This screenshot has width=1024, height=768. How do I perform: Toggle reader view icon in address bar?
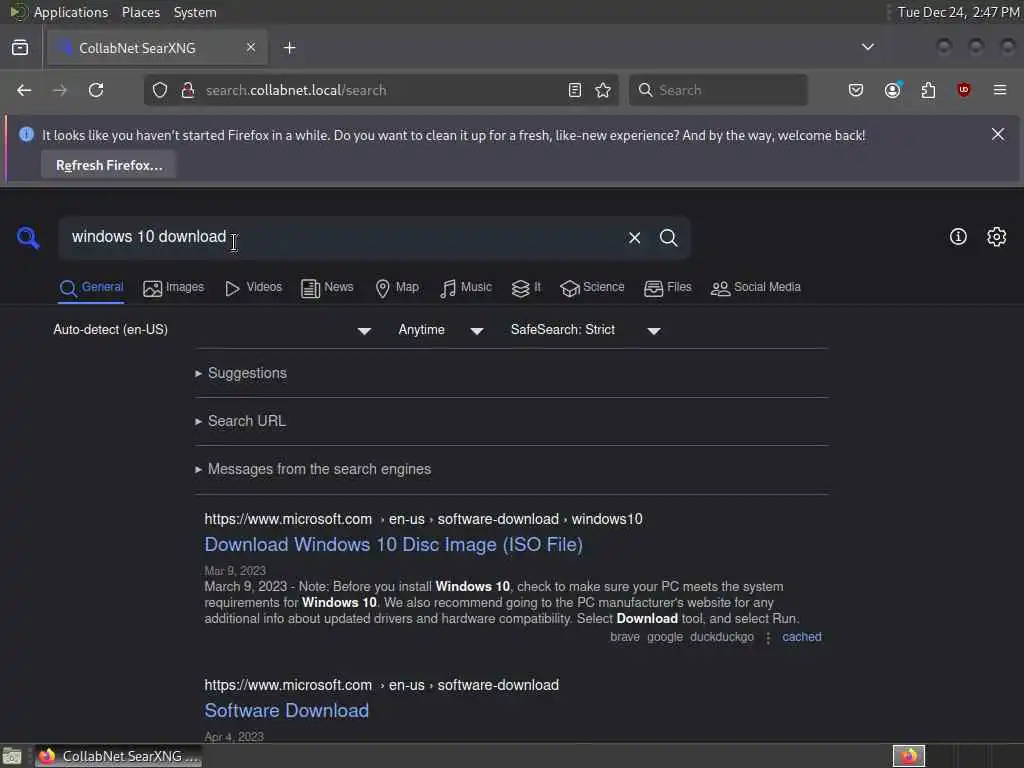pos(575,90)
